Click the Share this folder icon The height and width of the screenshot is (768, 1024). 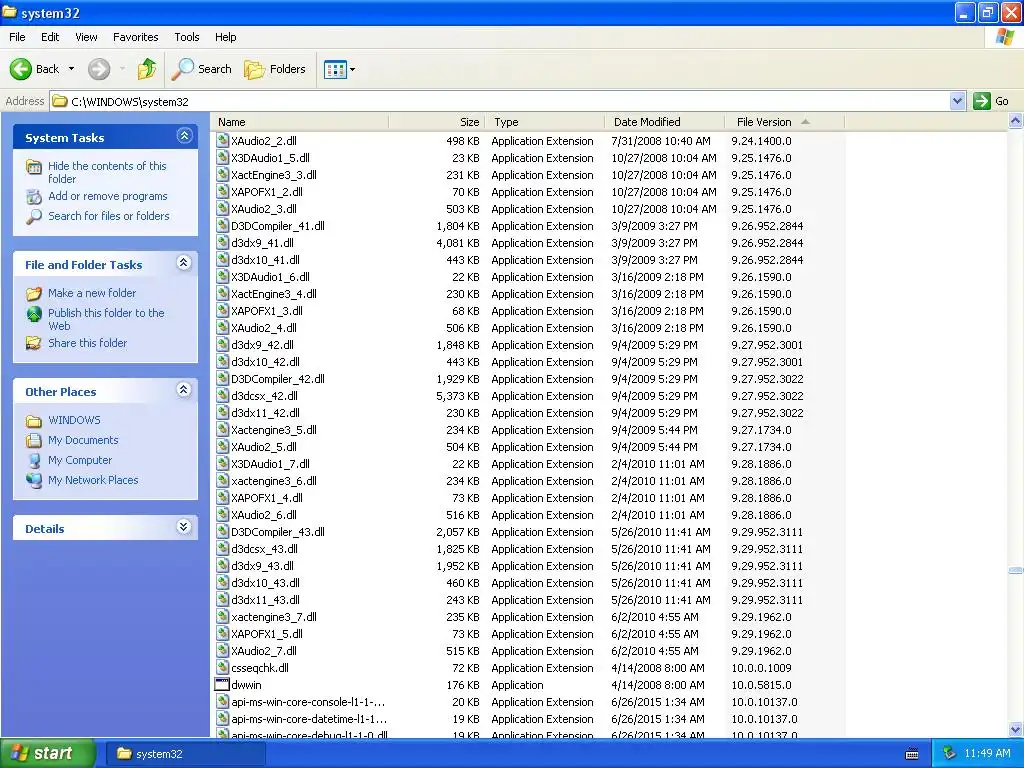[x=34, y=343]
